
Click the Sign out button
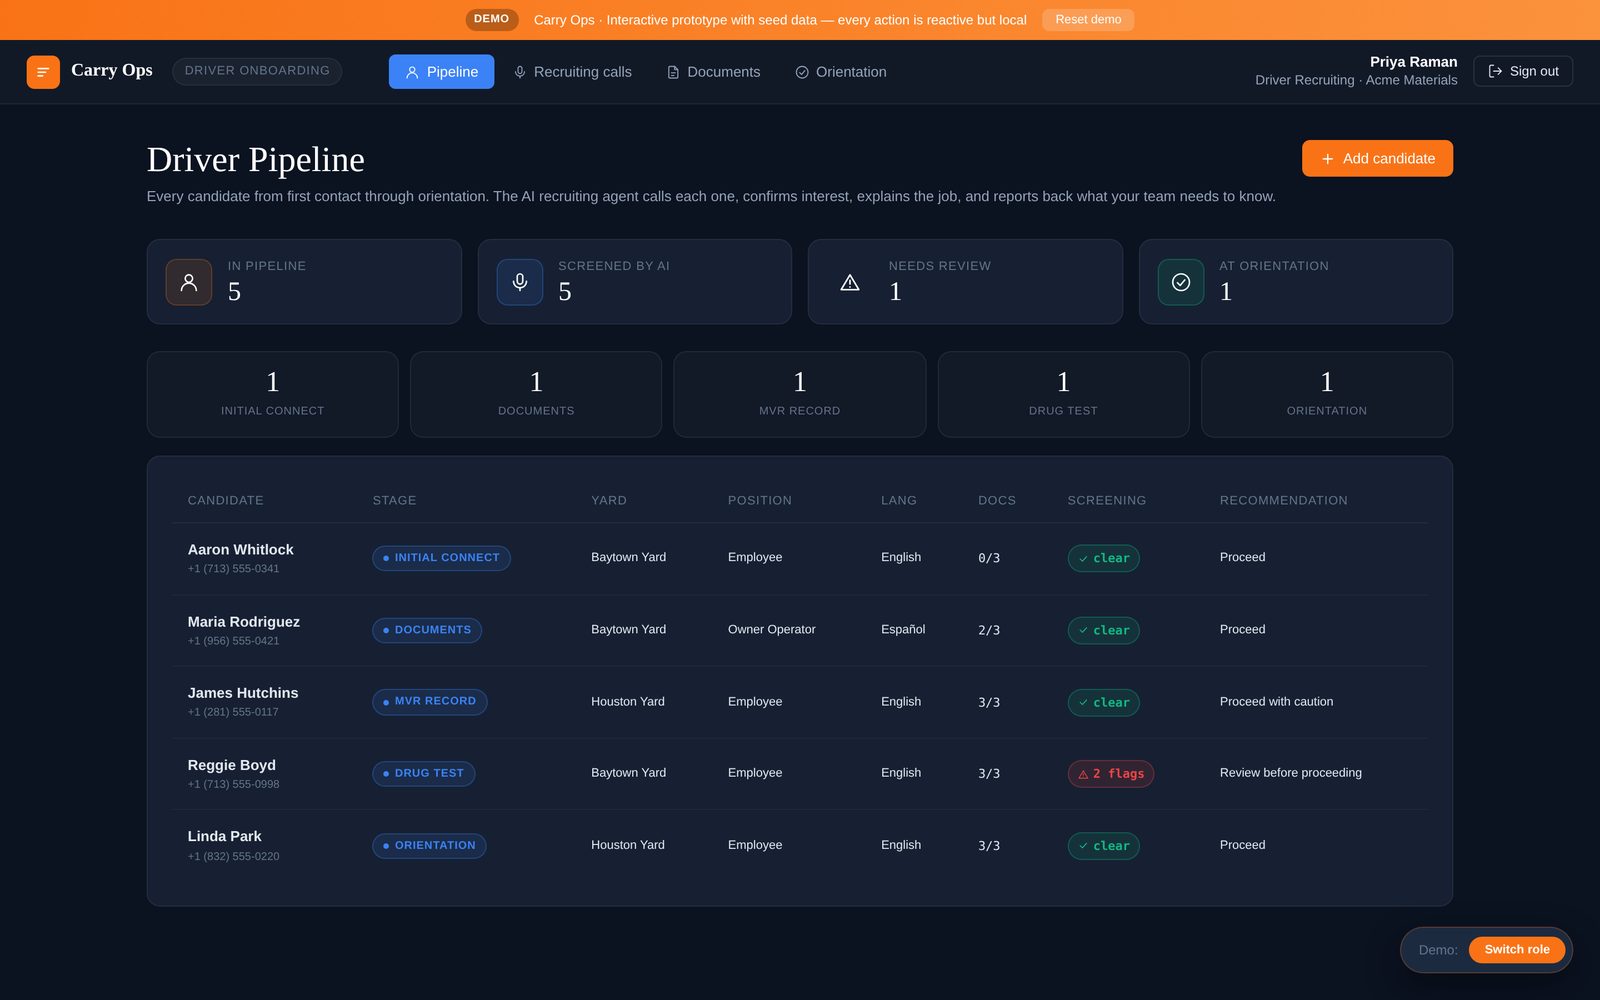tap(1523, 71)
